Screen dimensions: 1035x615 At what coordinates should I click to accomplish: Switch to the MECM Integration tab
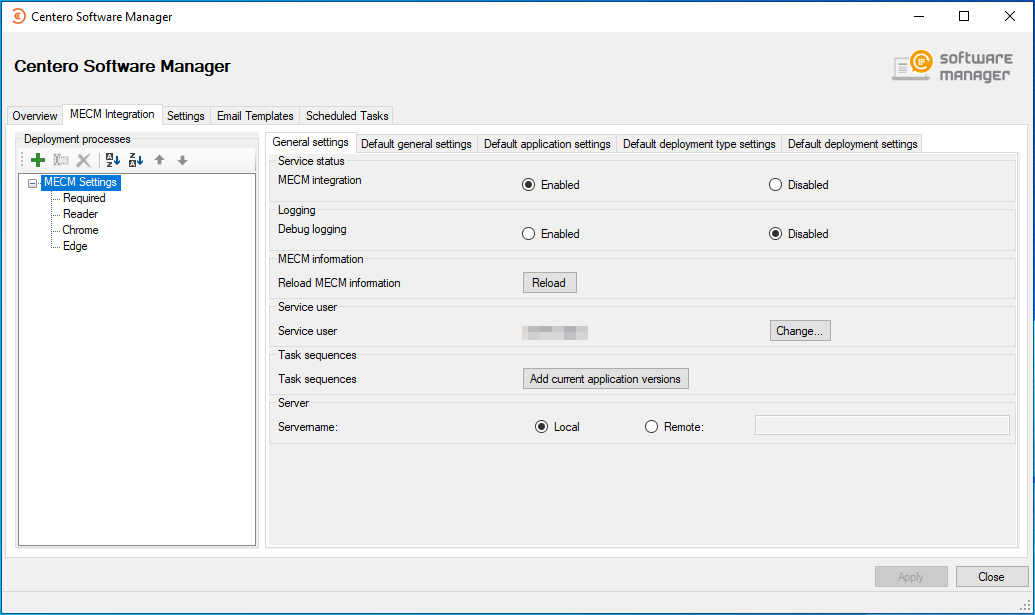pos(112,114)
